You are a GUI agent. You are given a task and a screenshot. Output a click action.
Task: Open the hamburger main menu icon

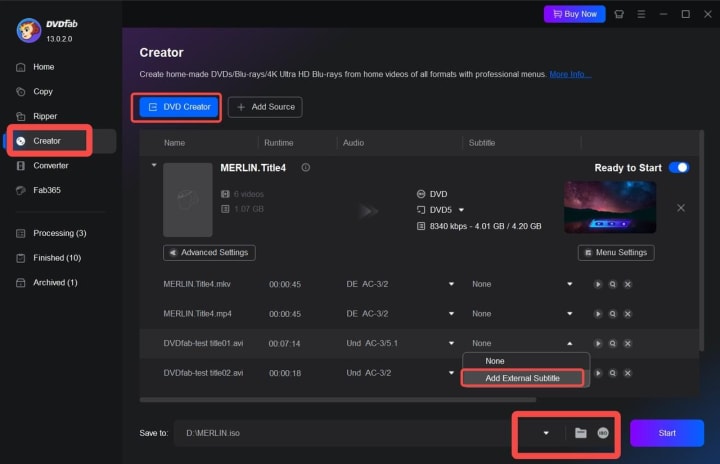click(641, 14)
